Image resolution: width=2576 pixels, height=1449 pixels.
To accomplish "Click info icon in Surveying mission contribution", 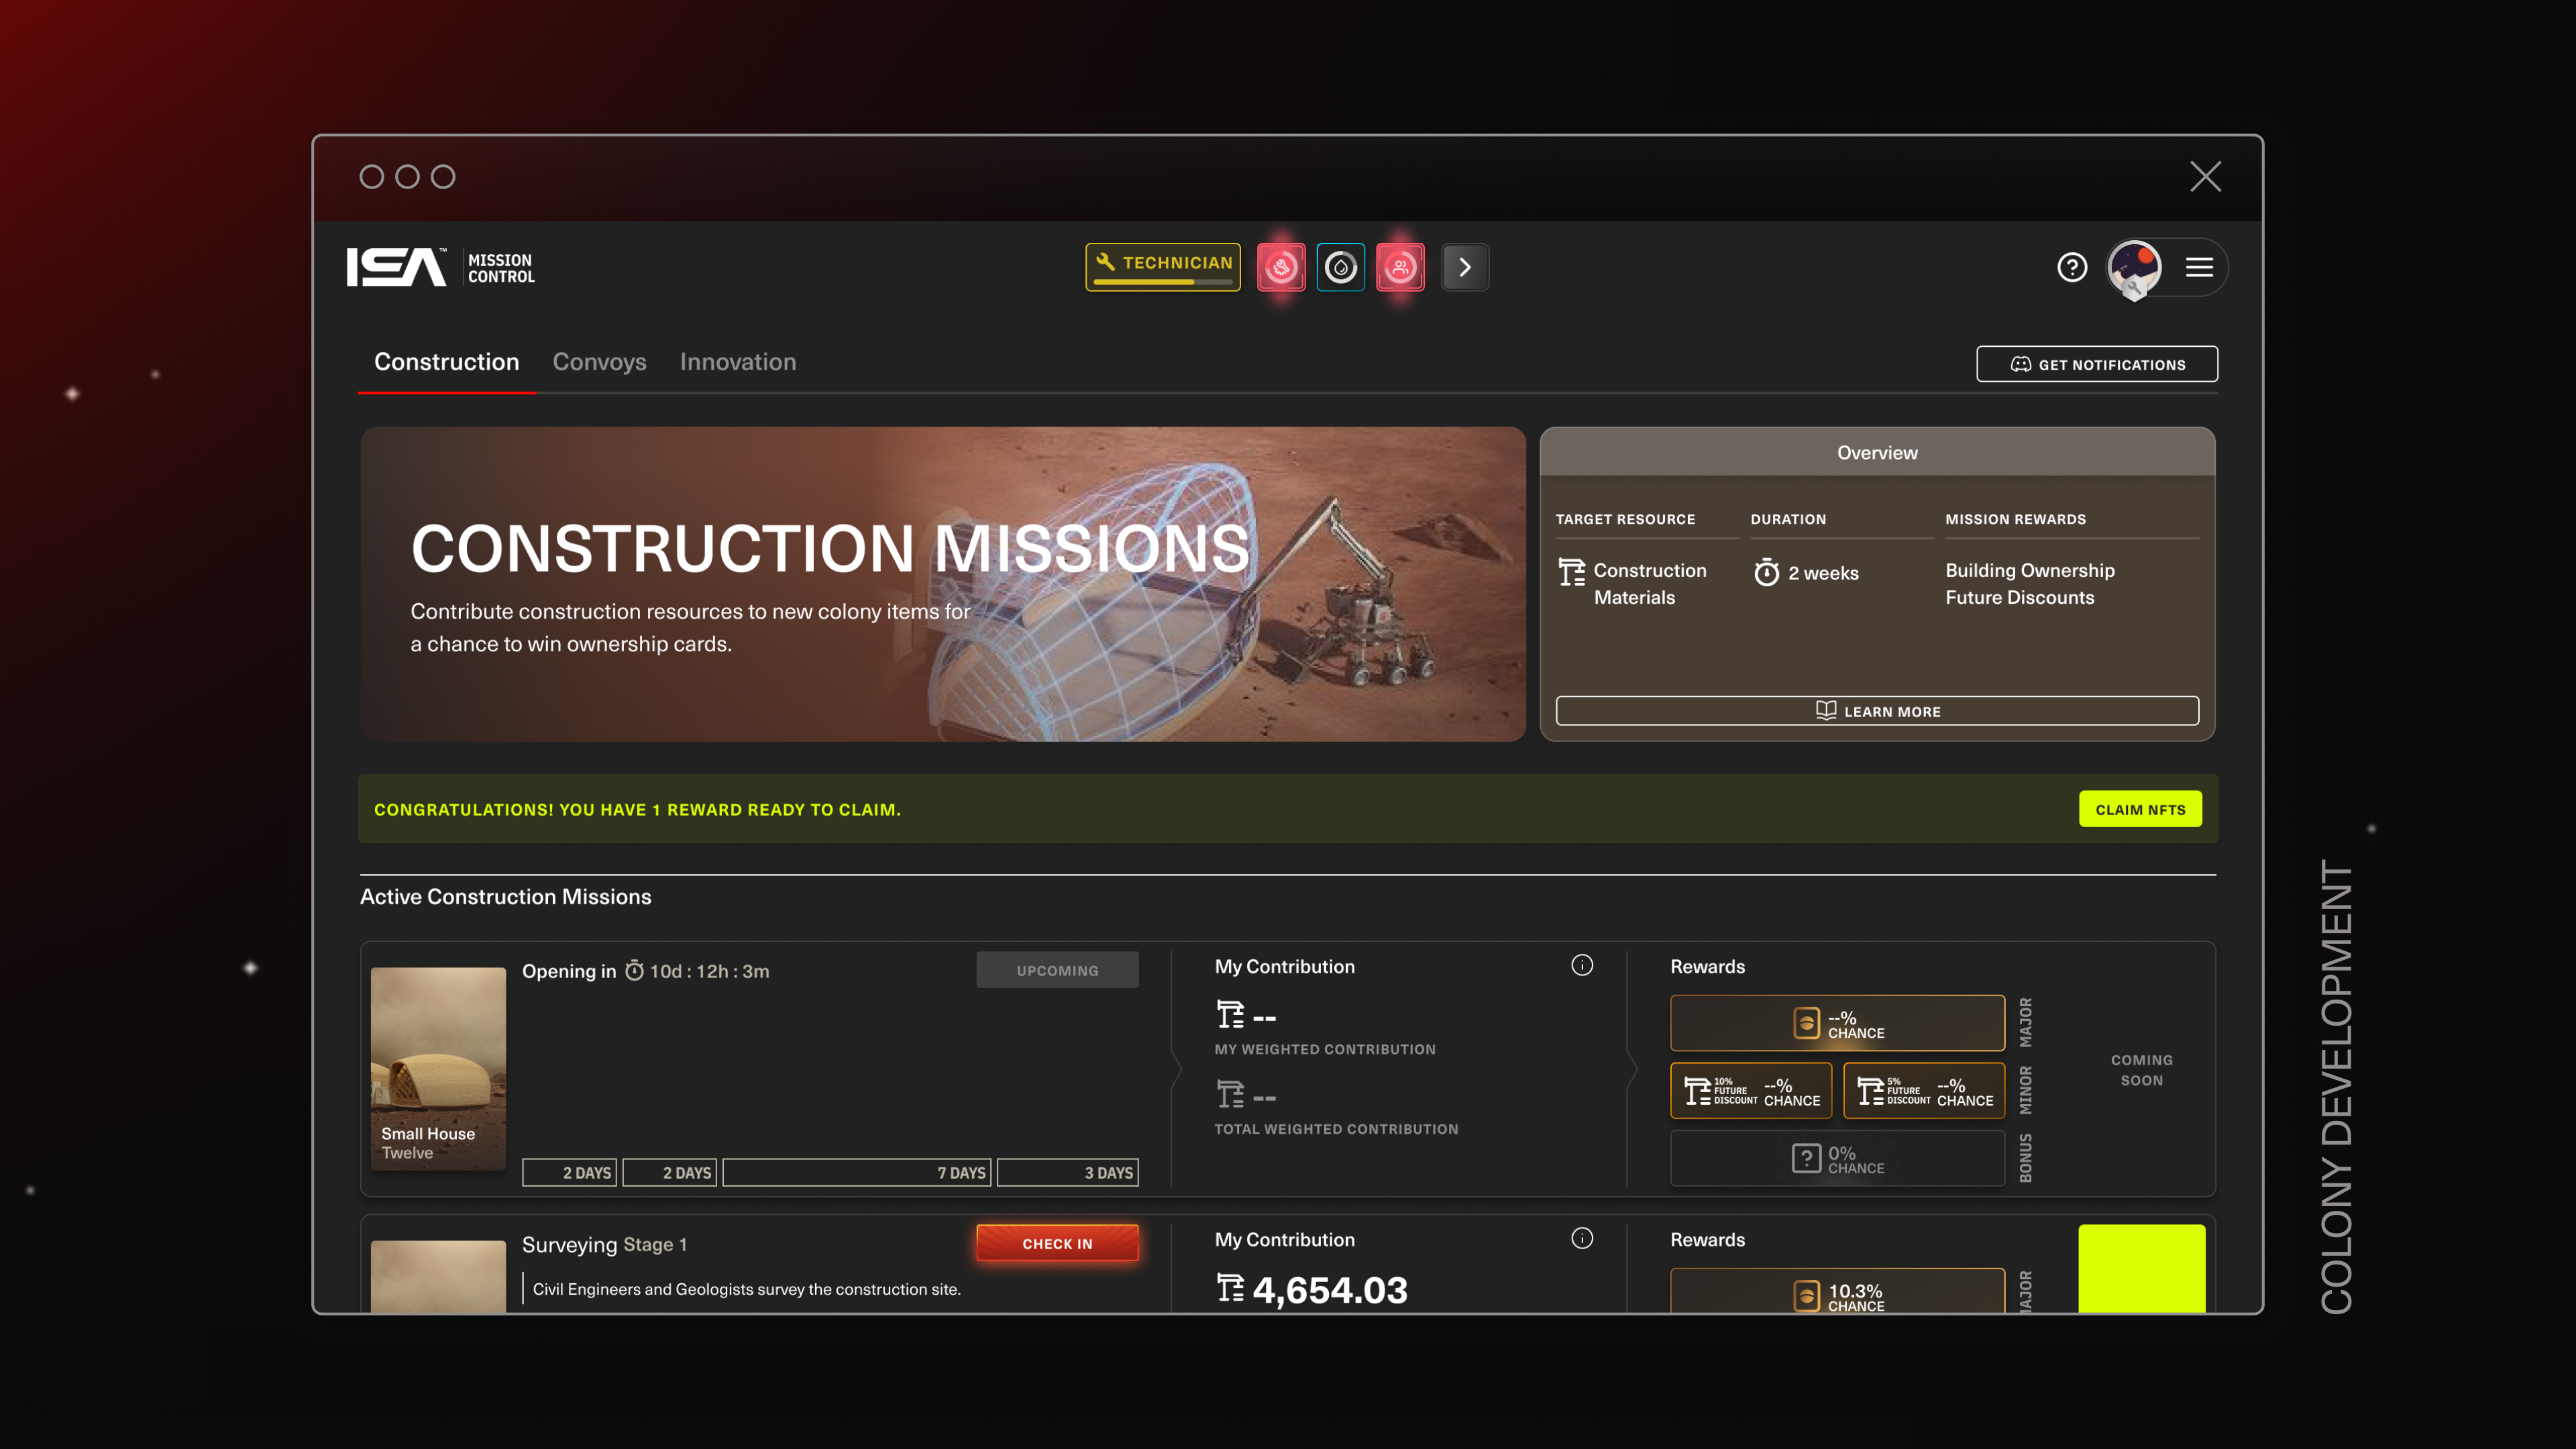I will (x=1581, y=1238).
